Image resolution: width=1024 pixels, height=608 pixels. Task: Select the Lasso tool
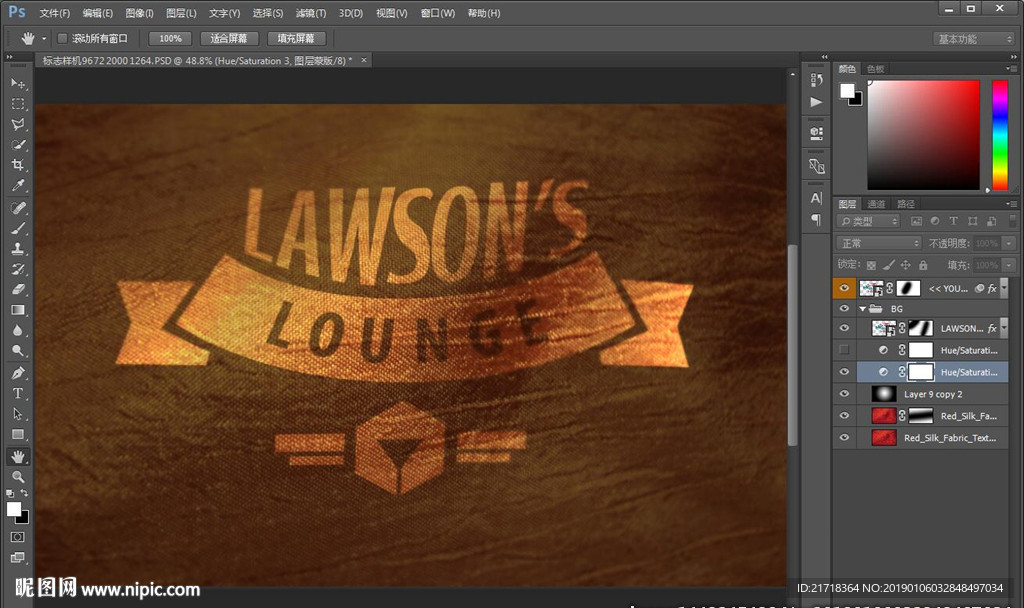[18, 125]
